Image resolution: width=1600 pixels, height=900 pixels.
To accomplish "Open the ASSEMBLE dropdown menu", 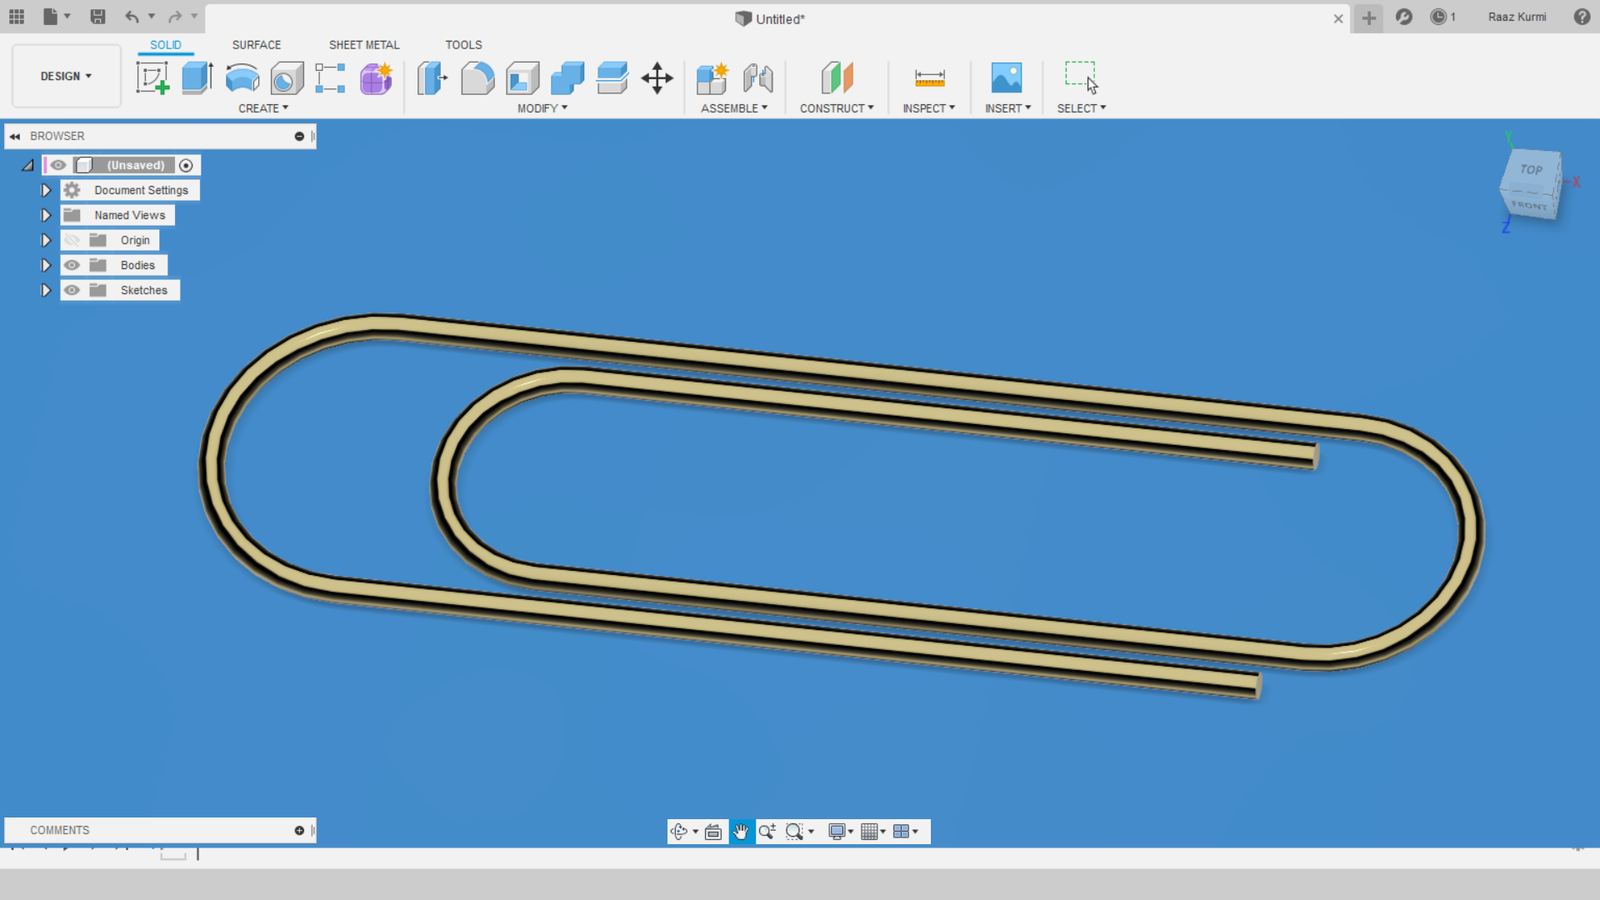I will click(734, 108).
